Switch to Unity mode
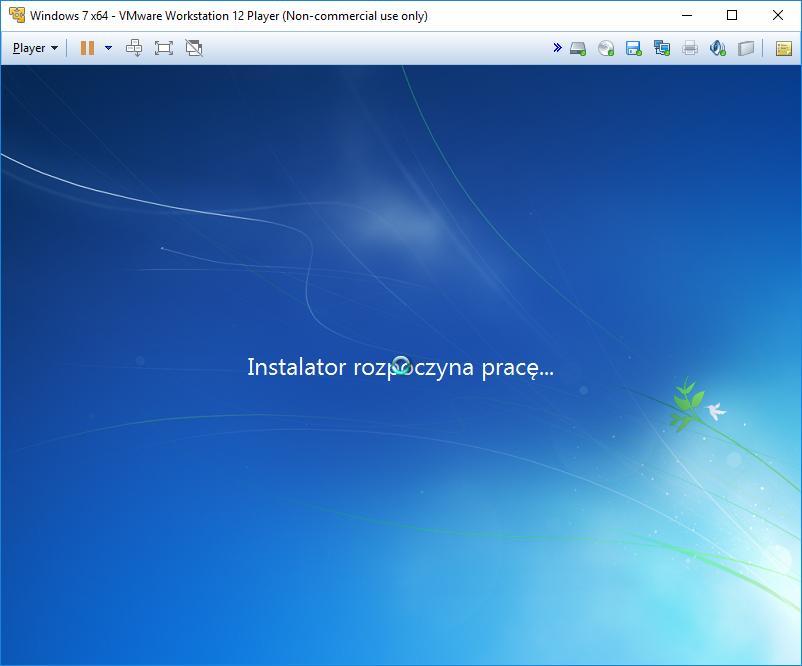Viewport: 802px width, 666px height. pos(194,48)
